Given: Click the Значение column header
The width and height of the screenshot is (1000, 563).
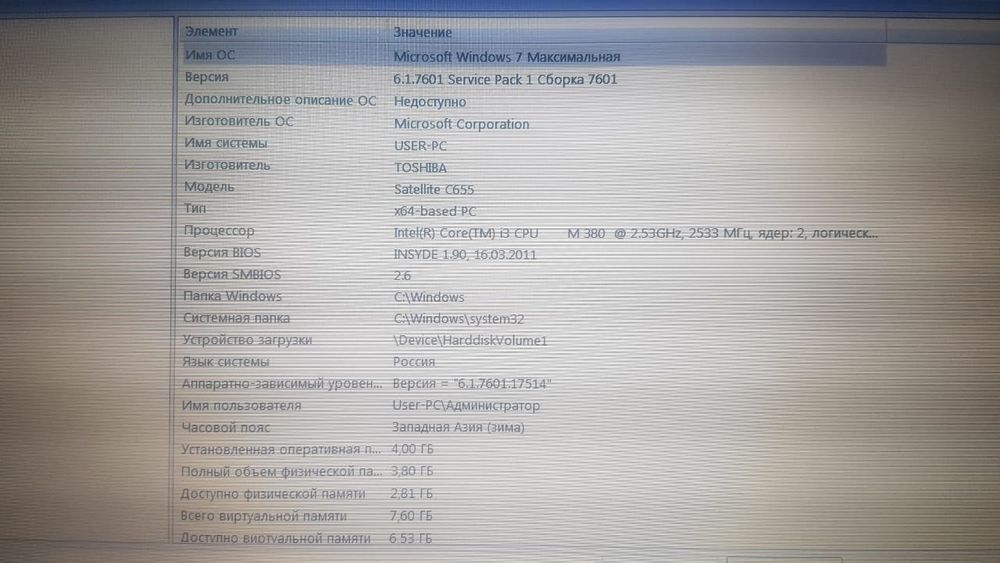Looking at the screenshot, I should [x=422, y=32].
